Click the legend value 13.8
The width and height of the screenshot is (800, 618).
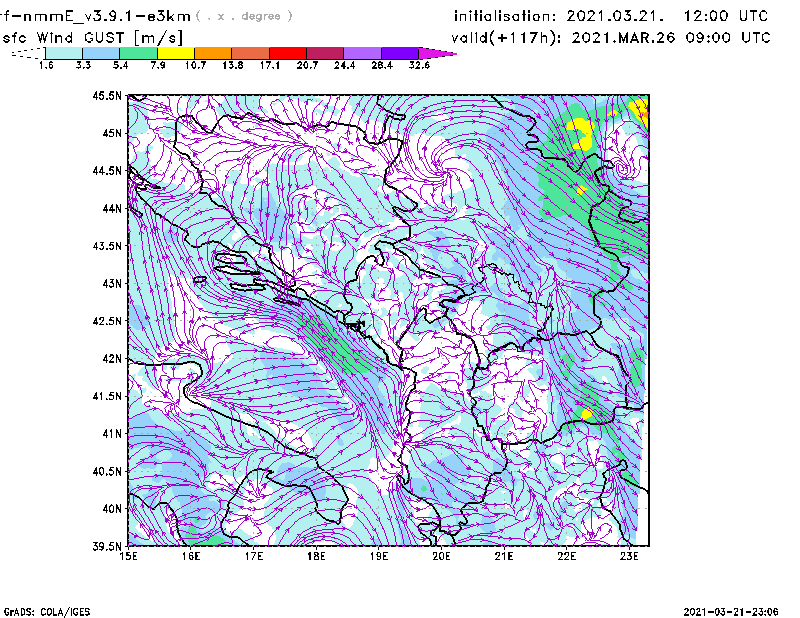coord(232,65)
